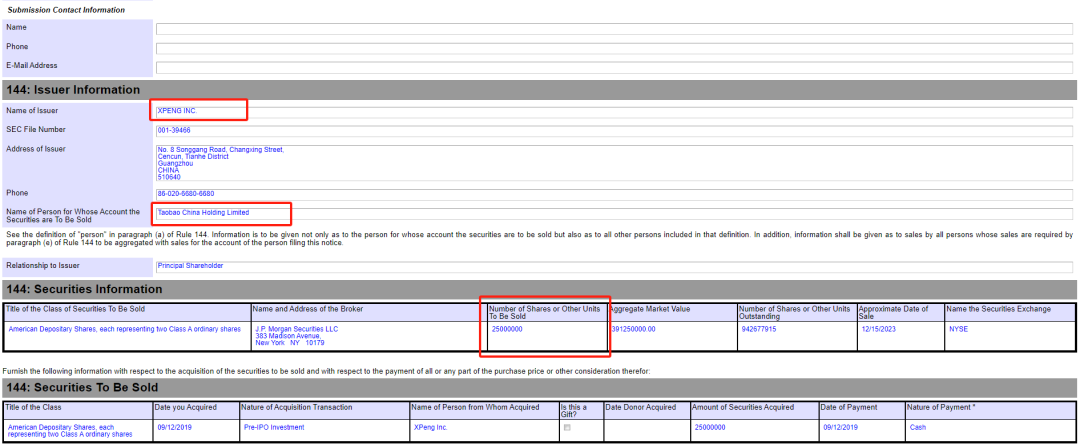The width and height of the screenshot is (1080, 448).
Task: Click the aggregate market value 391250000.00
Action: (x=633, y=329)
